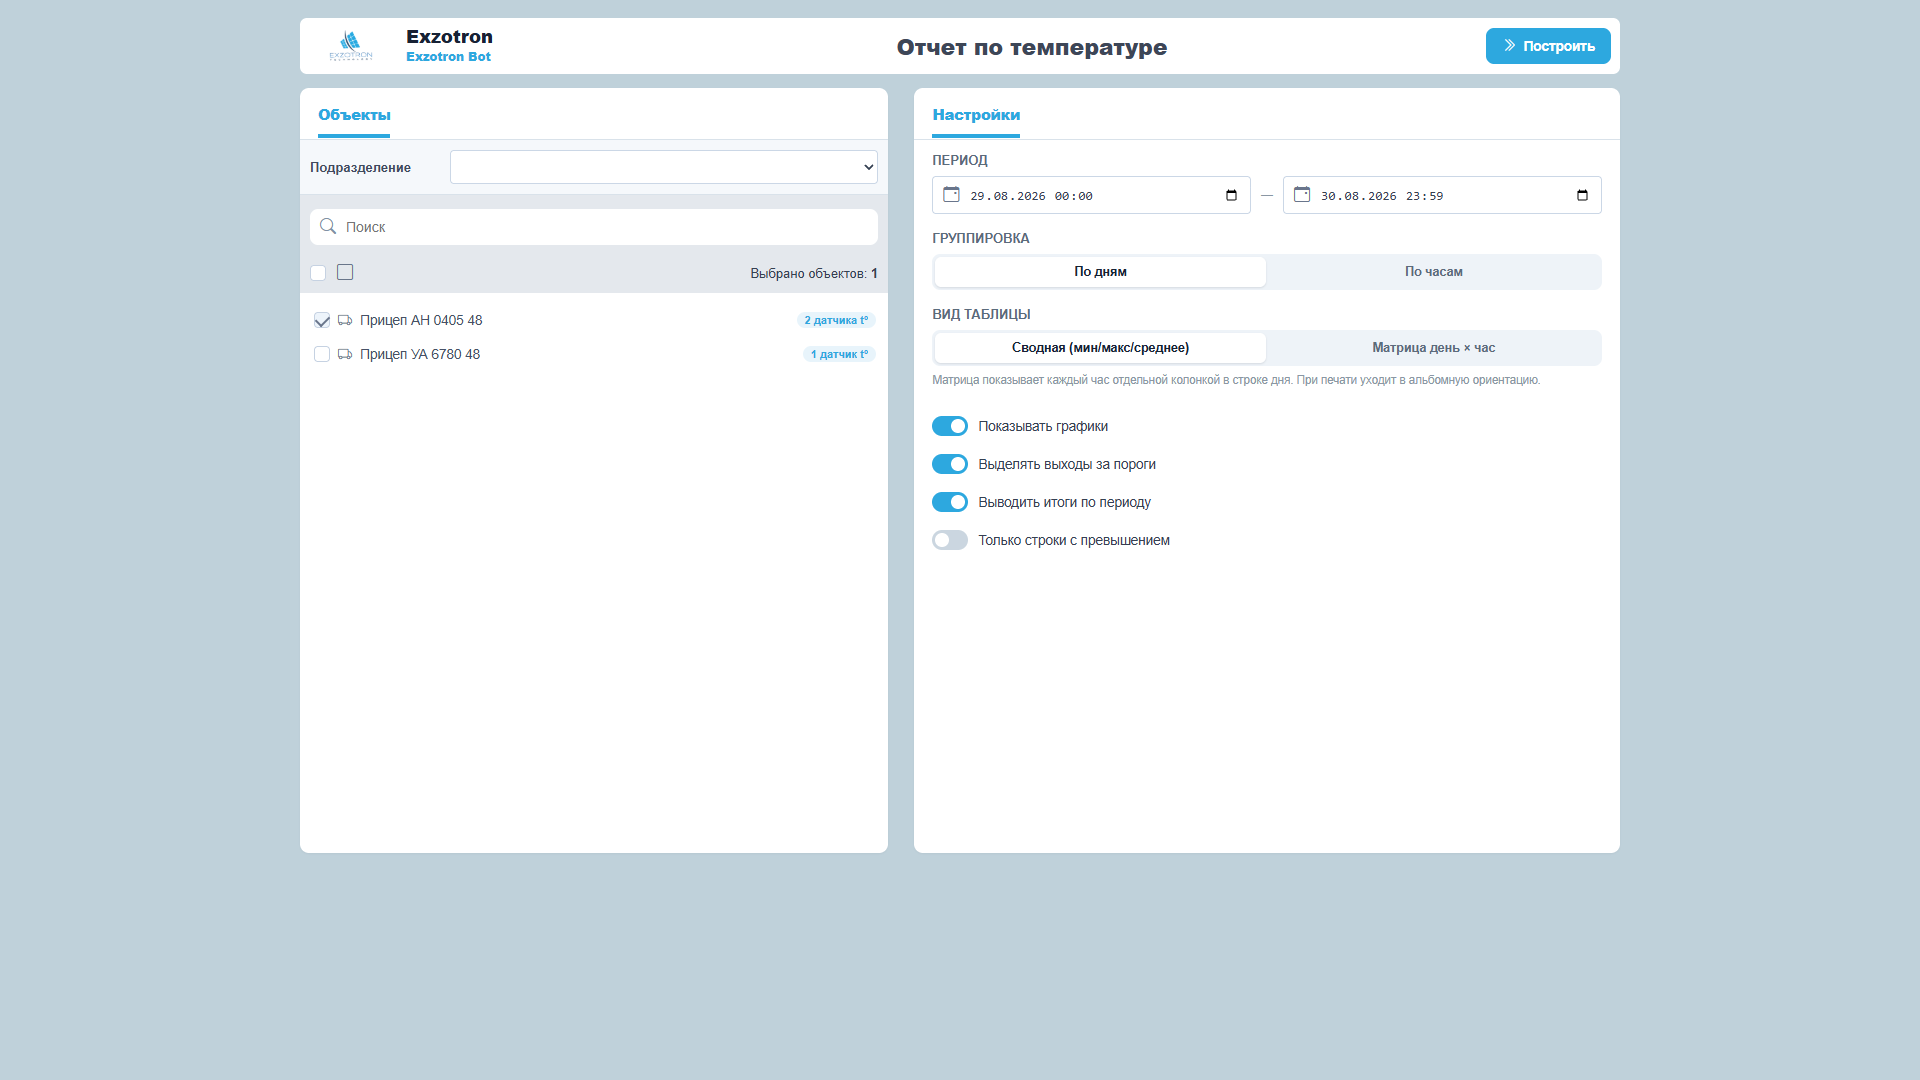This screenshot has height=1080, width=1920.
Task: Click the Выбрано объектов: 1 text
Action: click(814, 273)
